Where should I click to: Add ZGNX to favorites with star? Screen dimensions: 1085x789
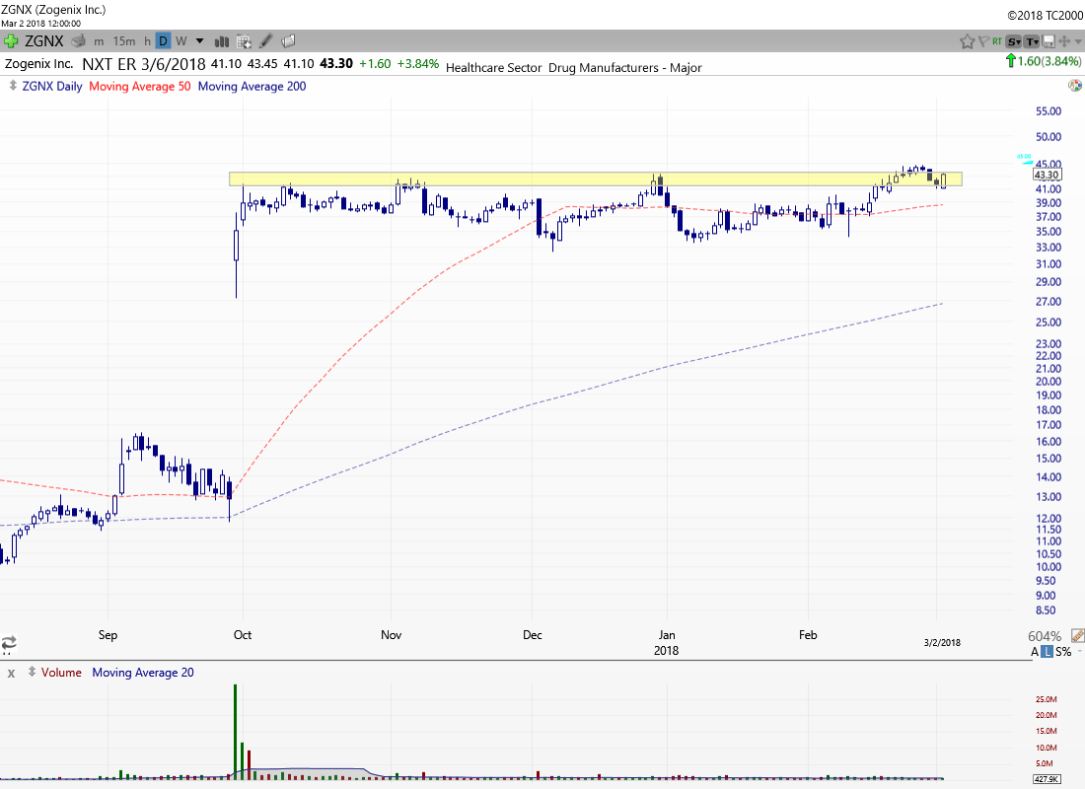[x=967, y=41]
